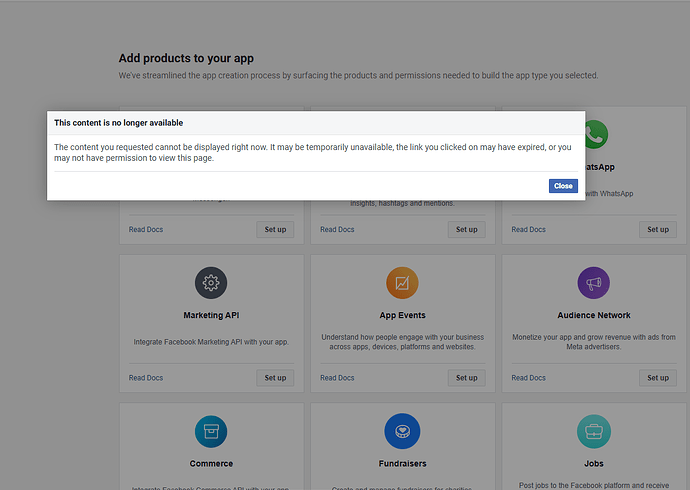The image size is (690, 490).
Task: Open Read Docs for App Events
Action: click(337, 378)
